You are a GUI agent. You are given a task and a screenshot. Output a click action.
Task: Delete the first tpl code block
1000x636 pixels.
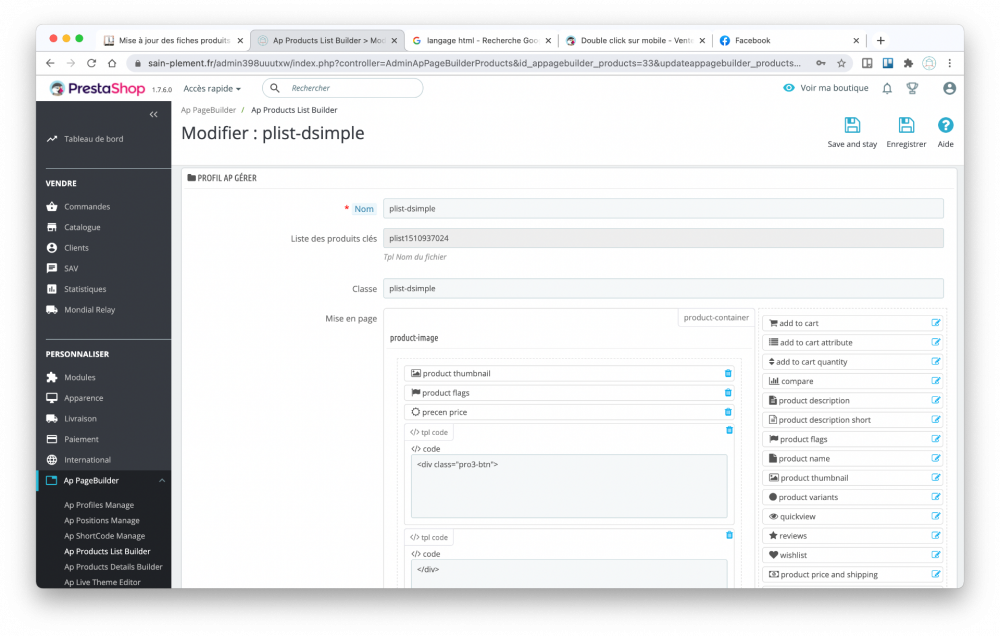tap(729, 431)
